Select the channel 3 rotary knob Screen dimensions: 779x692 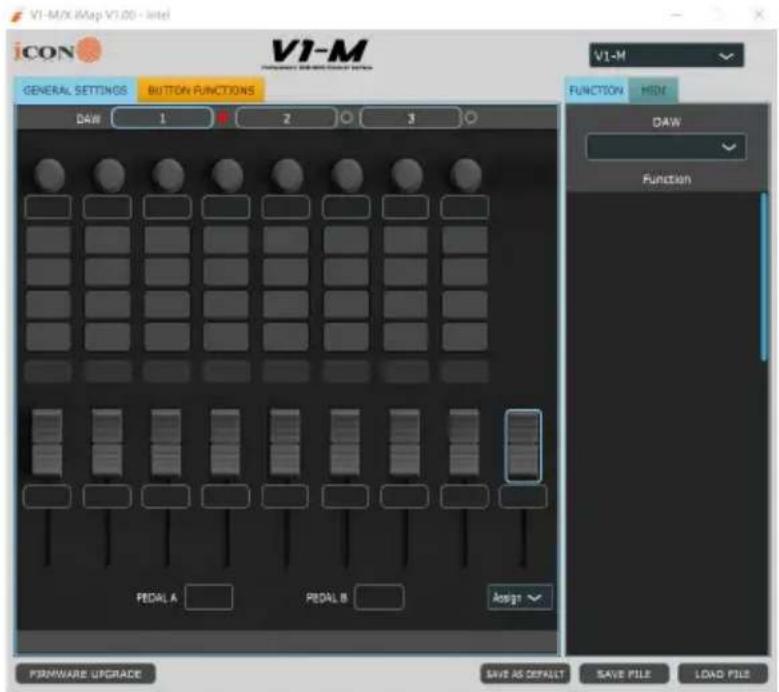pyautogui.click(x=168, y=175)
